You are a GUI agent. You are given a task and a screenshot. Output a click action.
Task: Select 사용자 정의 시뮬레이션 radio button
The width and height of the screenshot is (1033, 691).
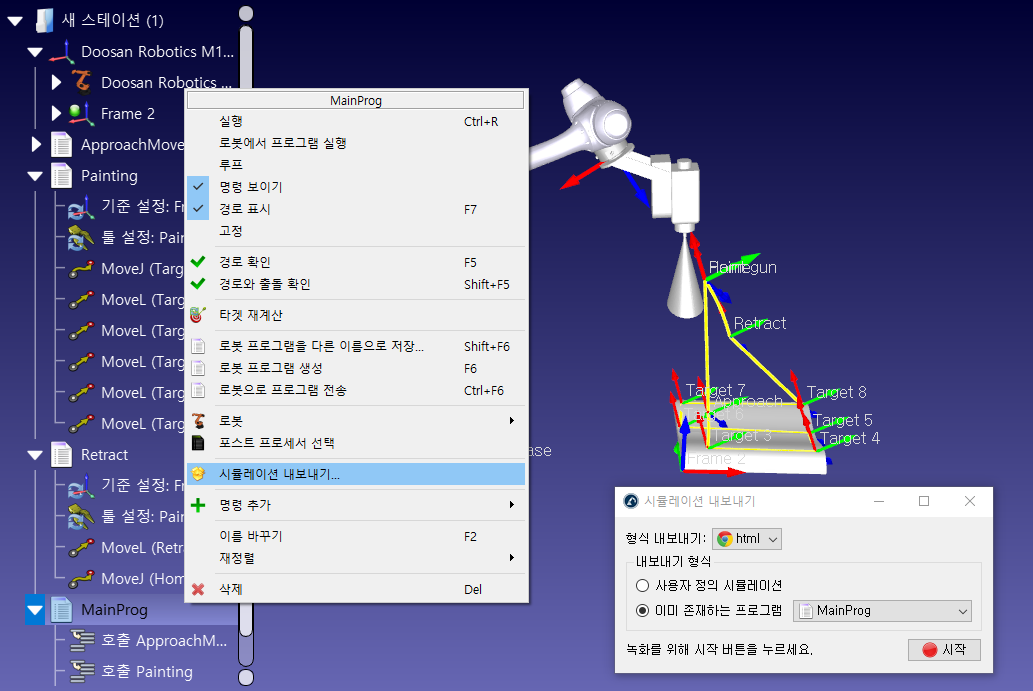642,585
